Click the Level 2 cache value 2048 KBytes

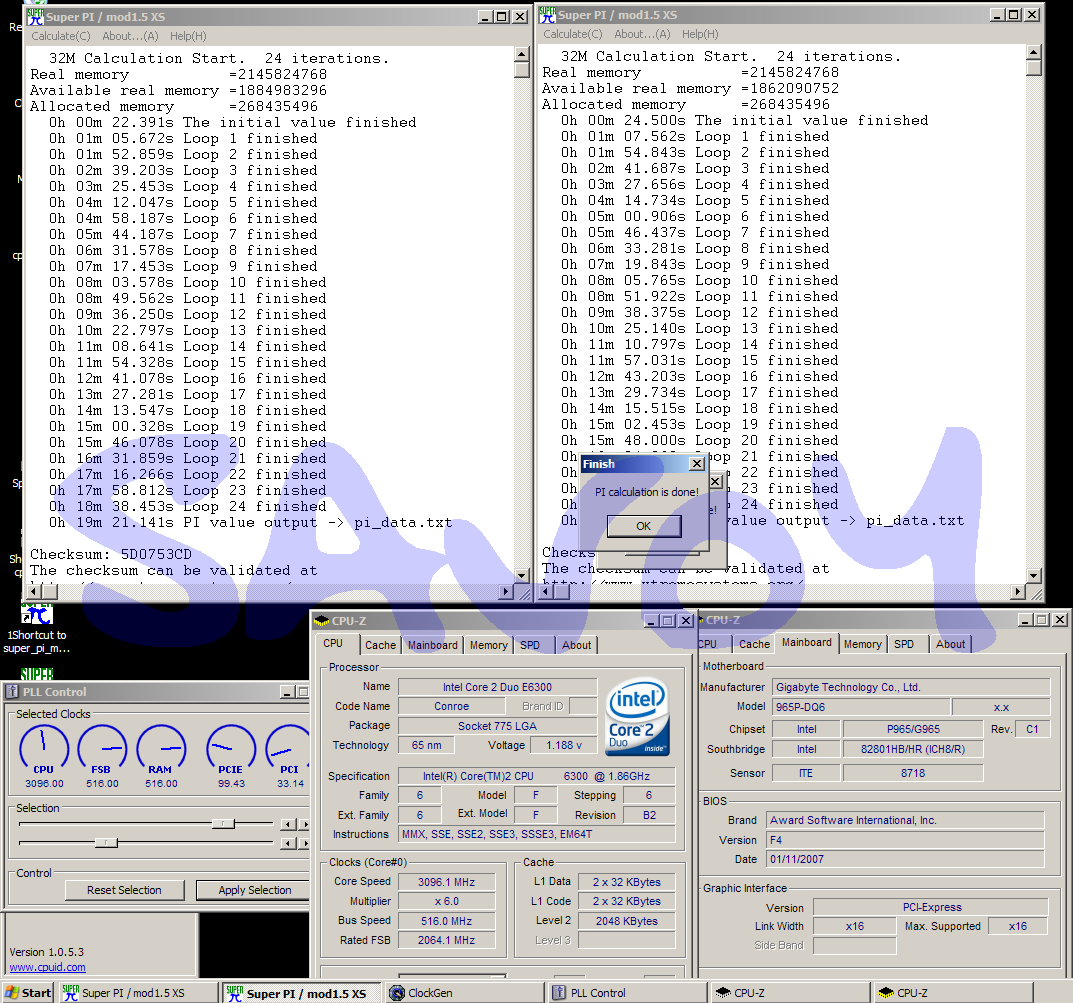point(627,922)
